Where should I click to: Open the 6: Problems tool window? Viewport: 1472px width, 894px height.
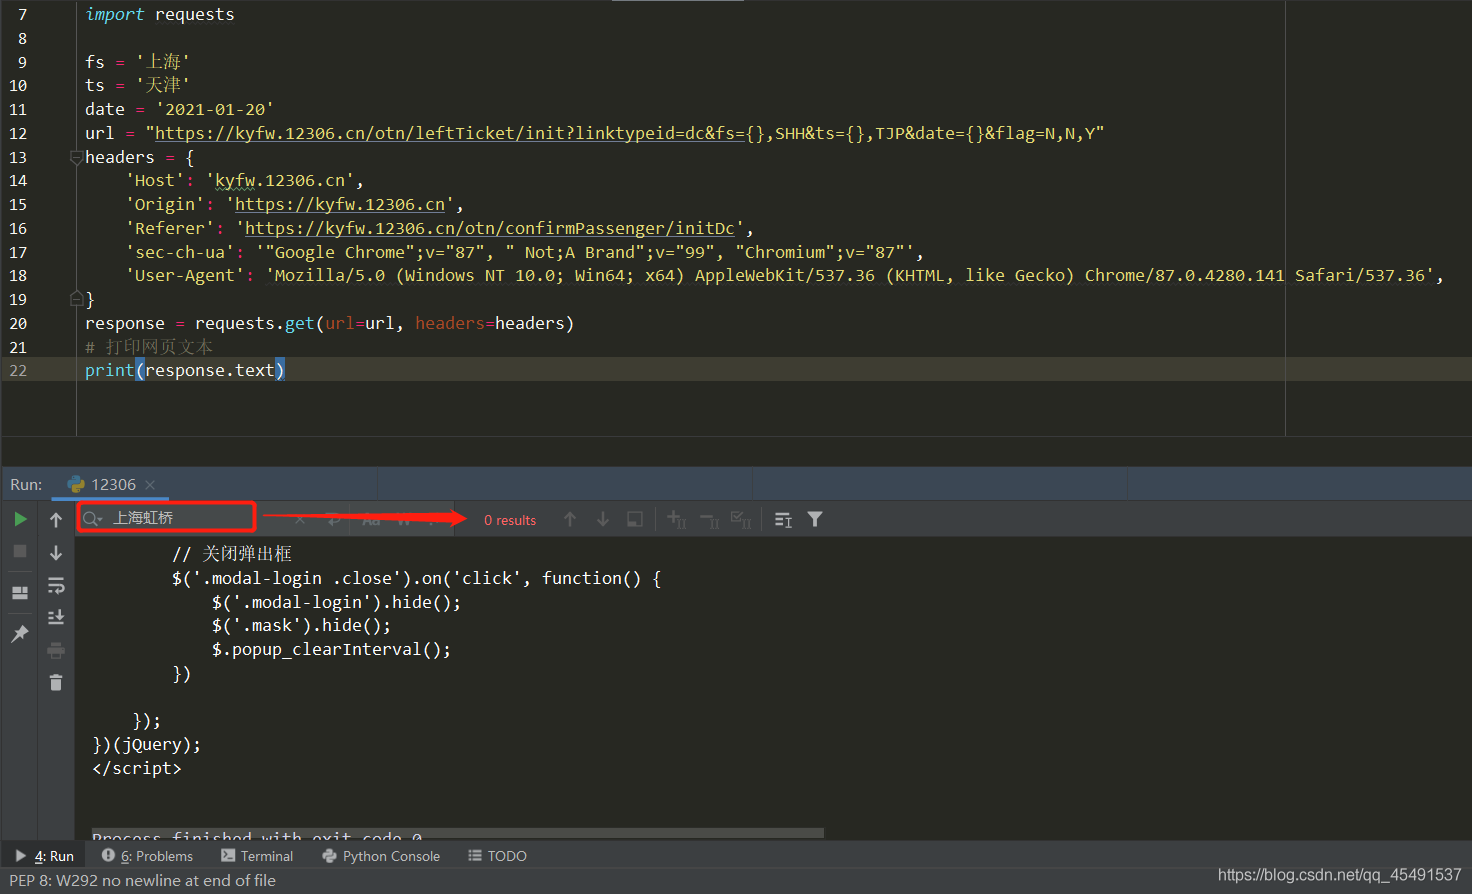pyautogui.click(x=147, y=856)
